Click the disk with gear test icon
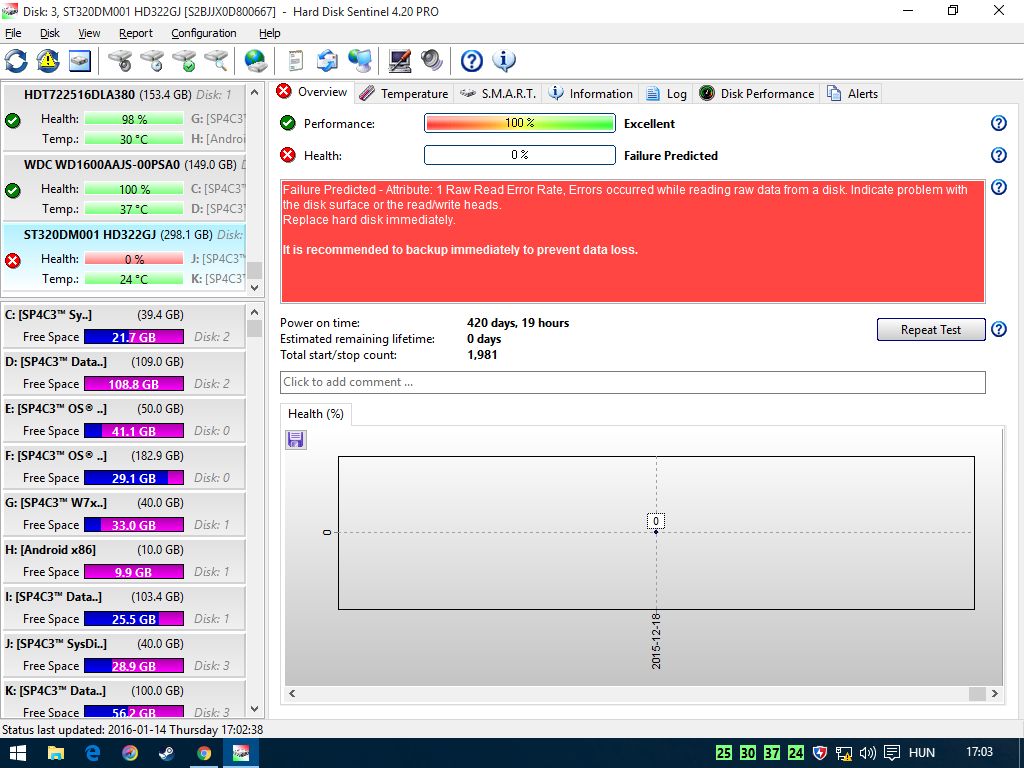The image size is (1024, 768). coord(120,61)
